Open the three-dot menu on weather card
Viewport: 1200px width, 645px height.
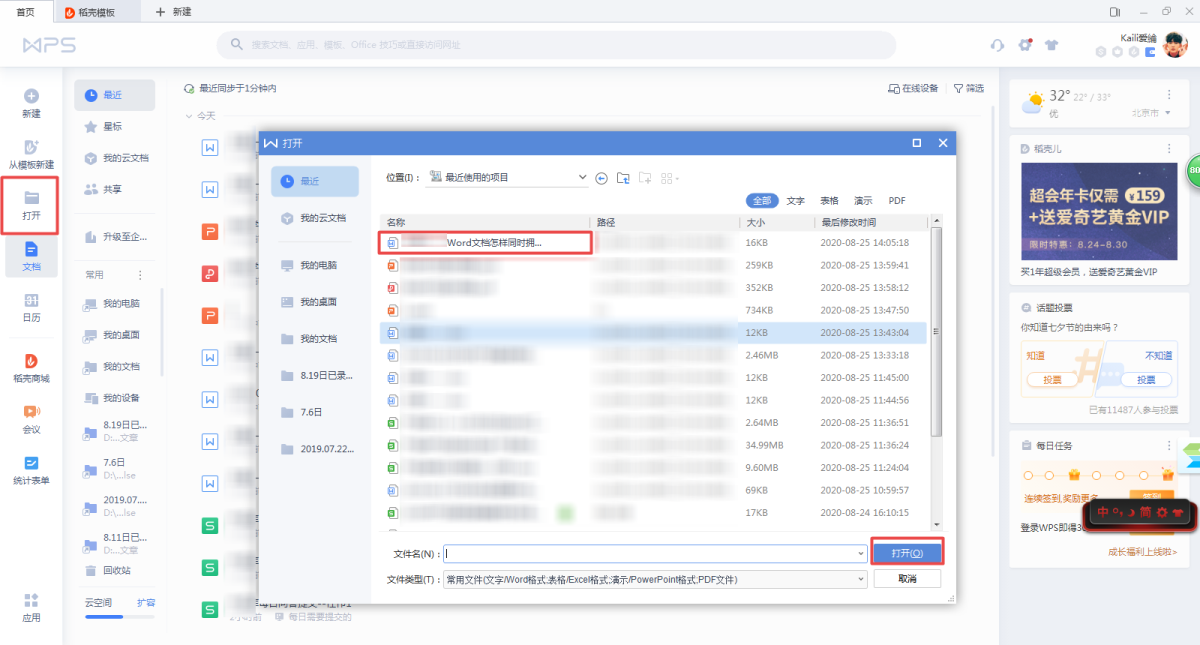[x=1169, y=95]
